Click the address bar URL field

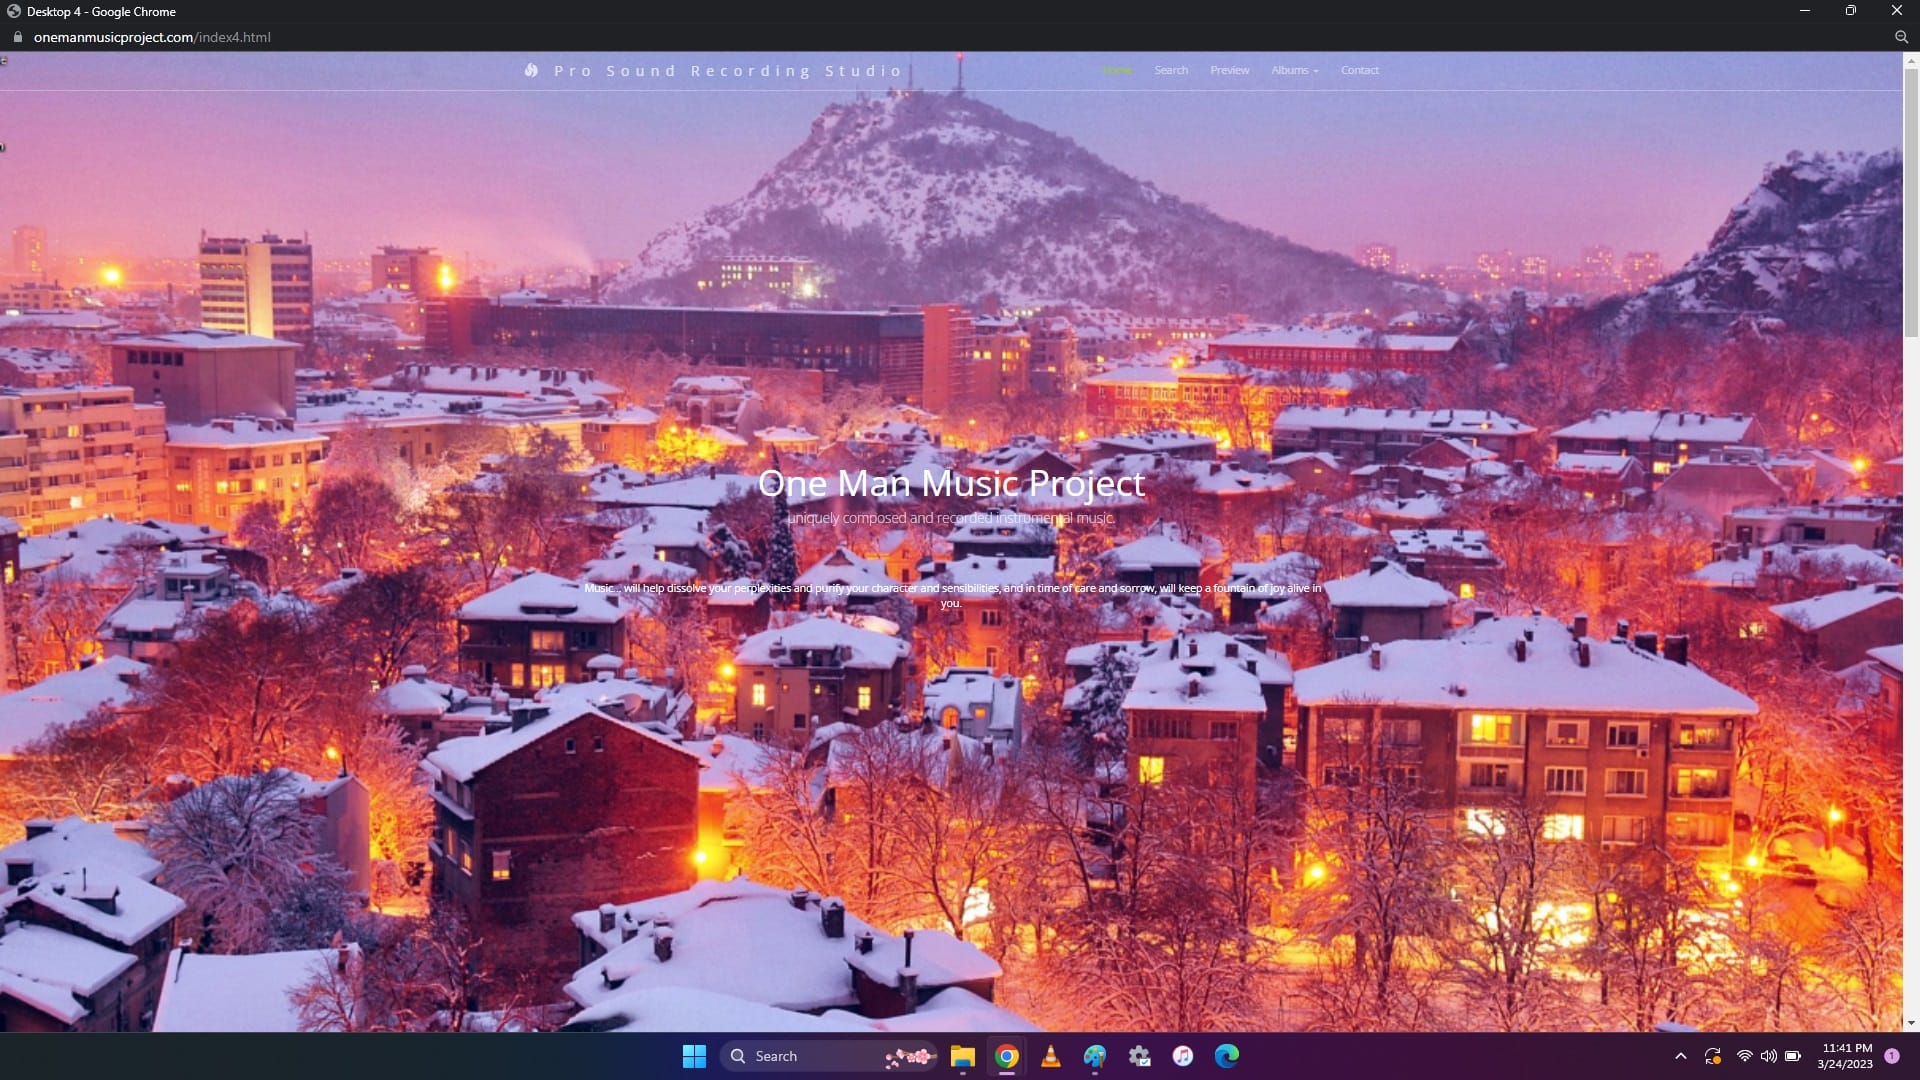(x=152, y=37)
